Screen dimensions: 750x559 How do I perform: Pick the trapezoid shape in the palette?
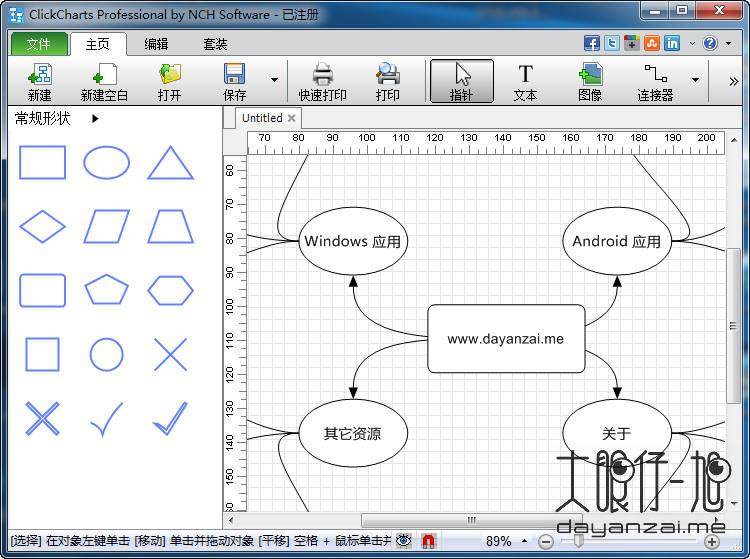coord(170,226)
